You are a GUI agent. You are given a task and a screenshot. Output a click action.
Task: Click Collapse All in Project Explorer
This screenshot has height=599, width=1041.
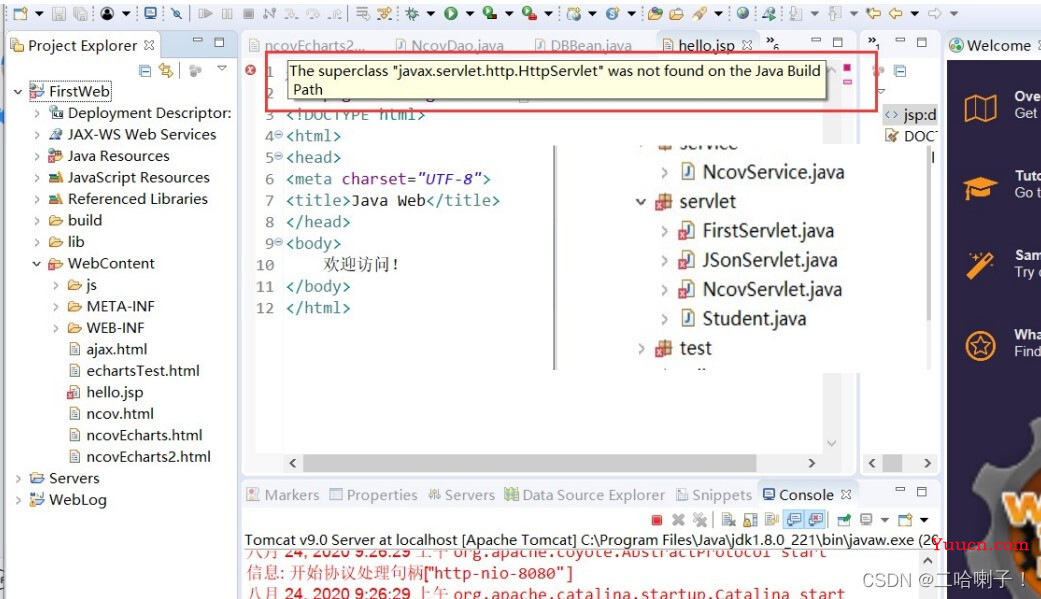tap(145, 70)
